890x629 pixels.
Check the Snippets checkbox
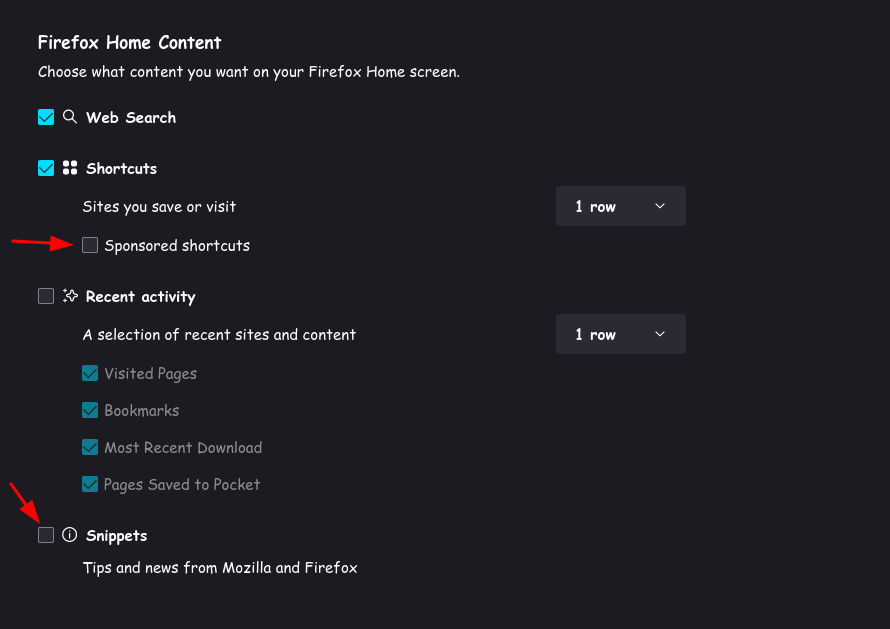[46, 535]
